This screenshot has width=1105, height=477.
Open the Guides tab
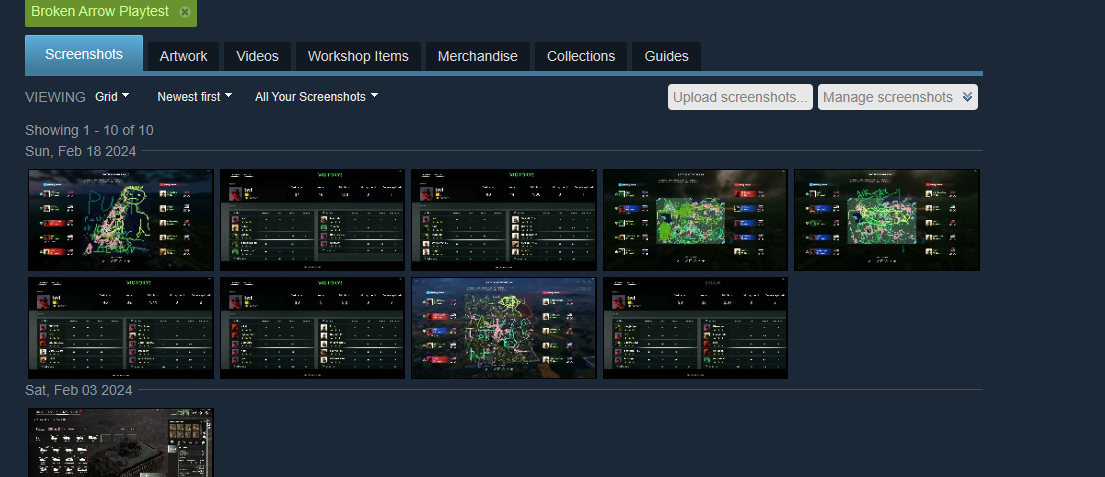coord(667,56)
